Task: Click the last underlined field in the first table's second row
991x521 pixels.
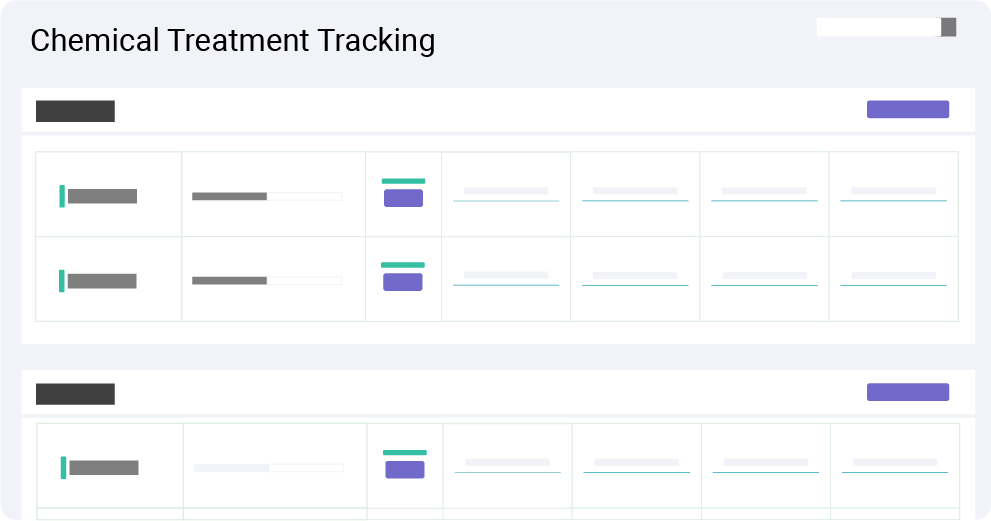Action: (x=894, y=279)
